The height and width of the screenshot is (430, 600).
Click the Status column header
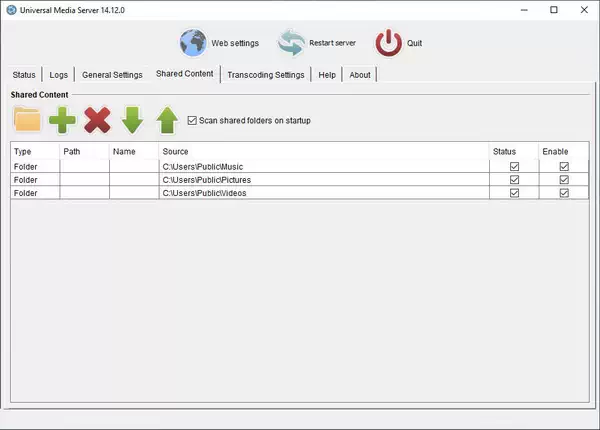(x=514, y=151)
